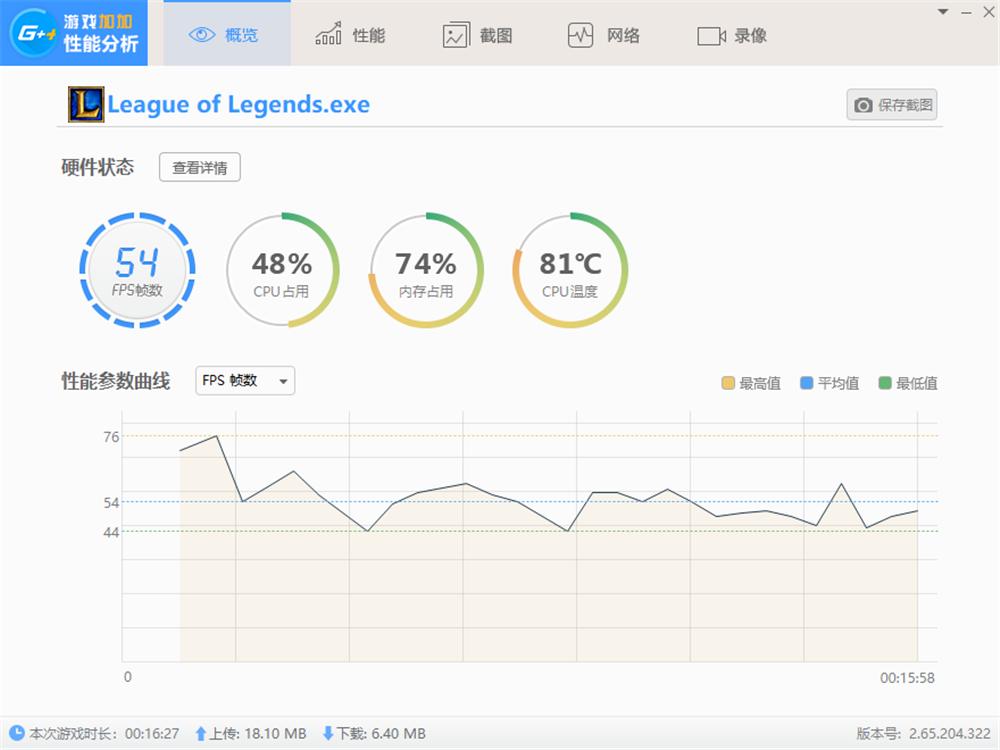Screen dimensions: 1000x750
Task: Click the 查看详情 button
Action: tap(199, 167)
